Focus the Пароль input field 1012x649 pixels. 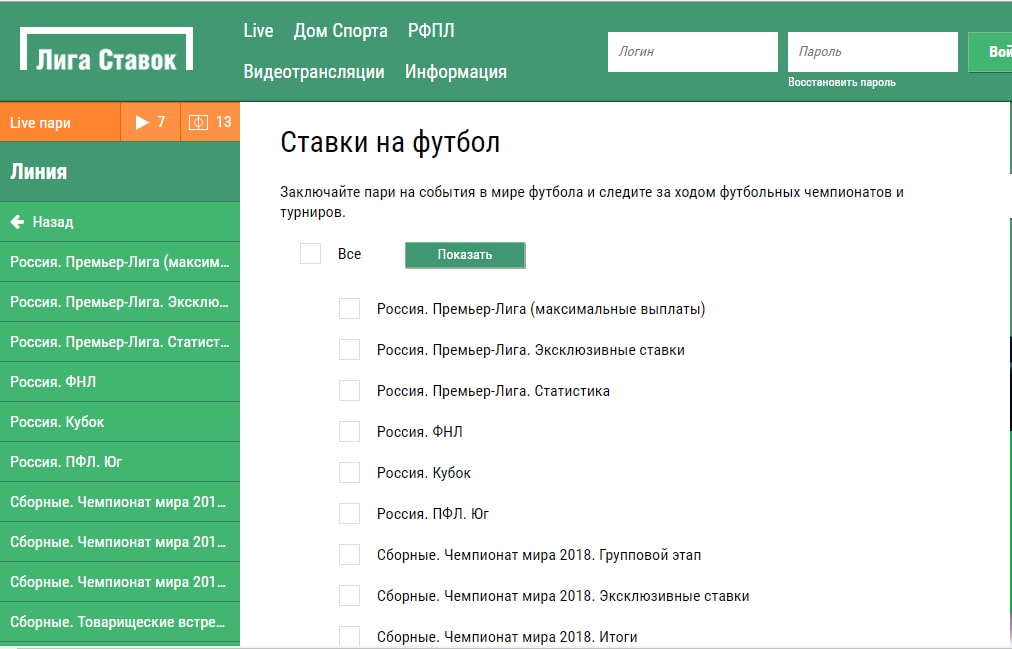point(872,52)
